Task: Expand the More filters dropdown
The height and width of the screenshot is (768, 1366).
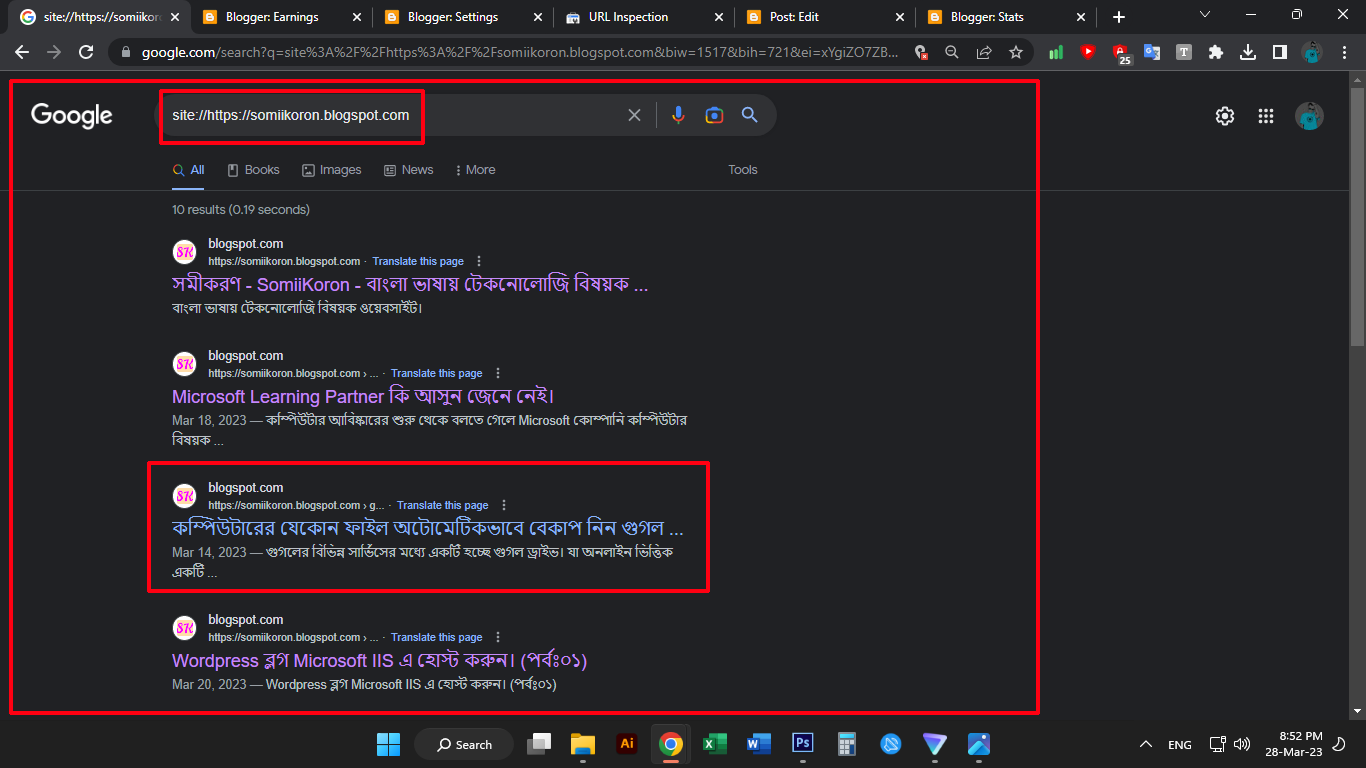Action: (475, 170)
